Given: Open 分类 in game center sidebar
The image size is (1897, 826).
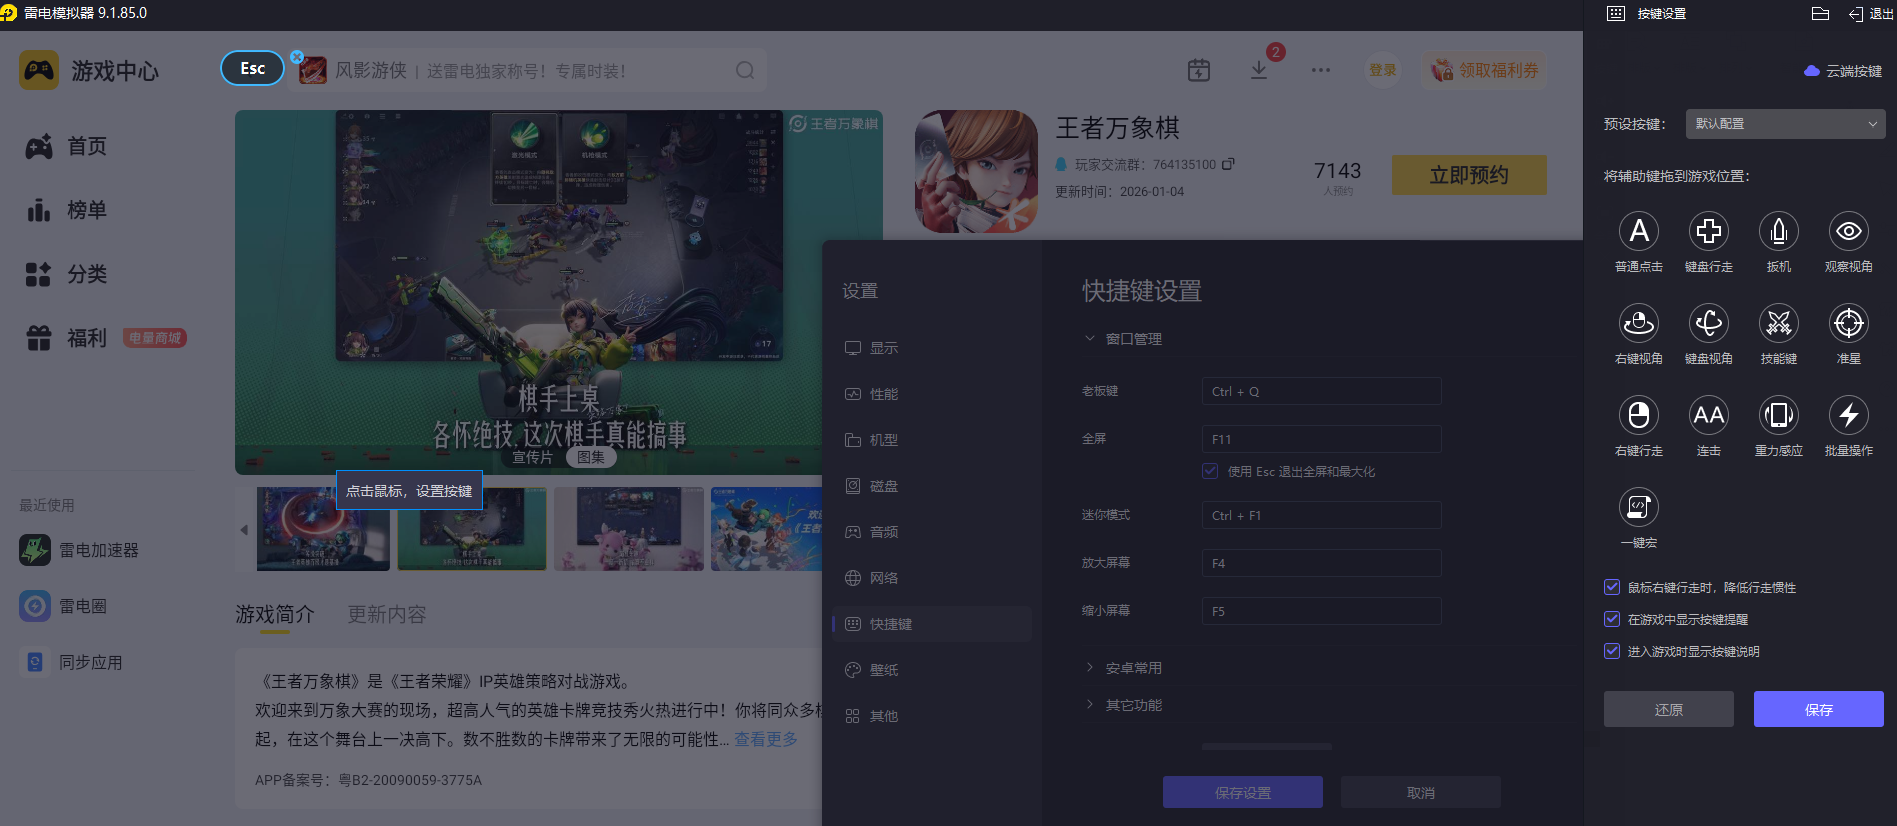Looking at the screenshot, I should pyautogui.click(x=66, y=274).
